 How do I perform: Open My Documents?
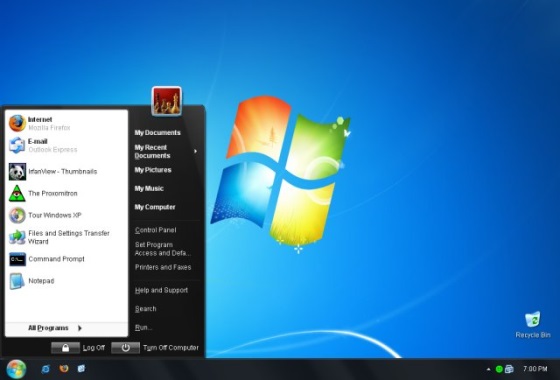pos(158,132)
